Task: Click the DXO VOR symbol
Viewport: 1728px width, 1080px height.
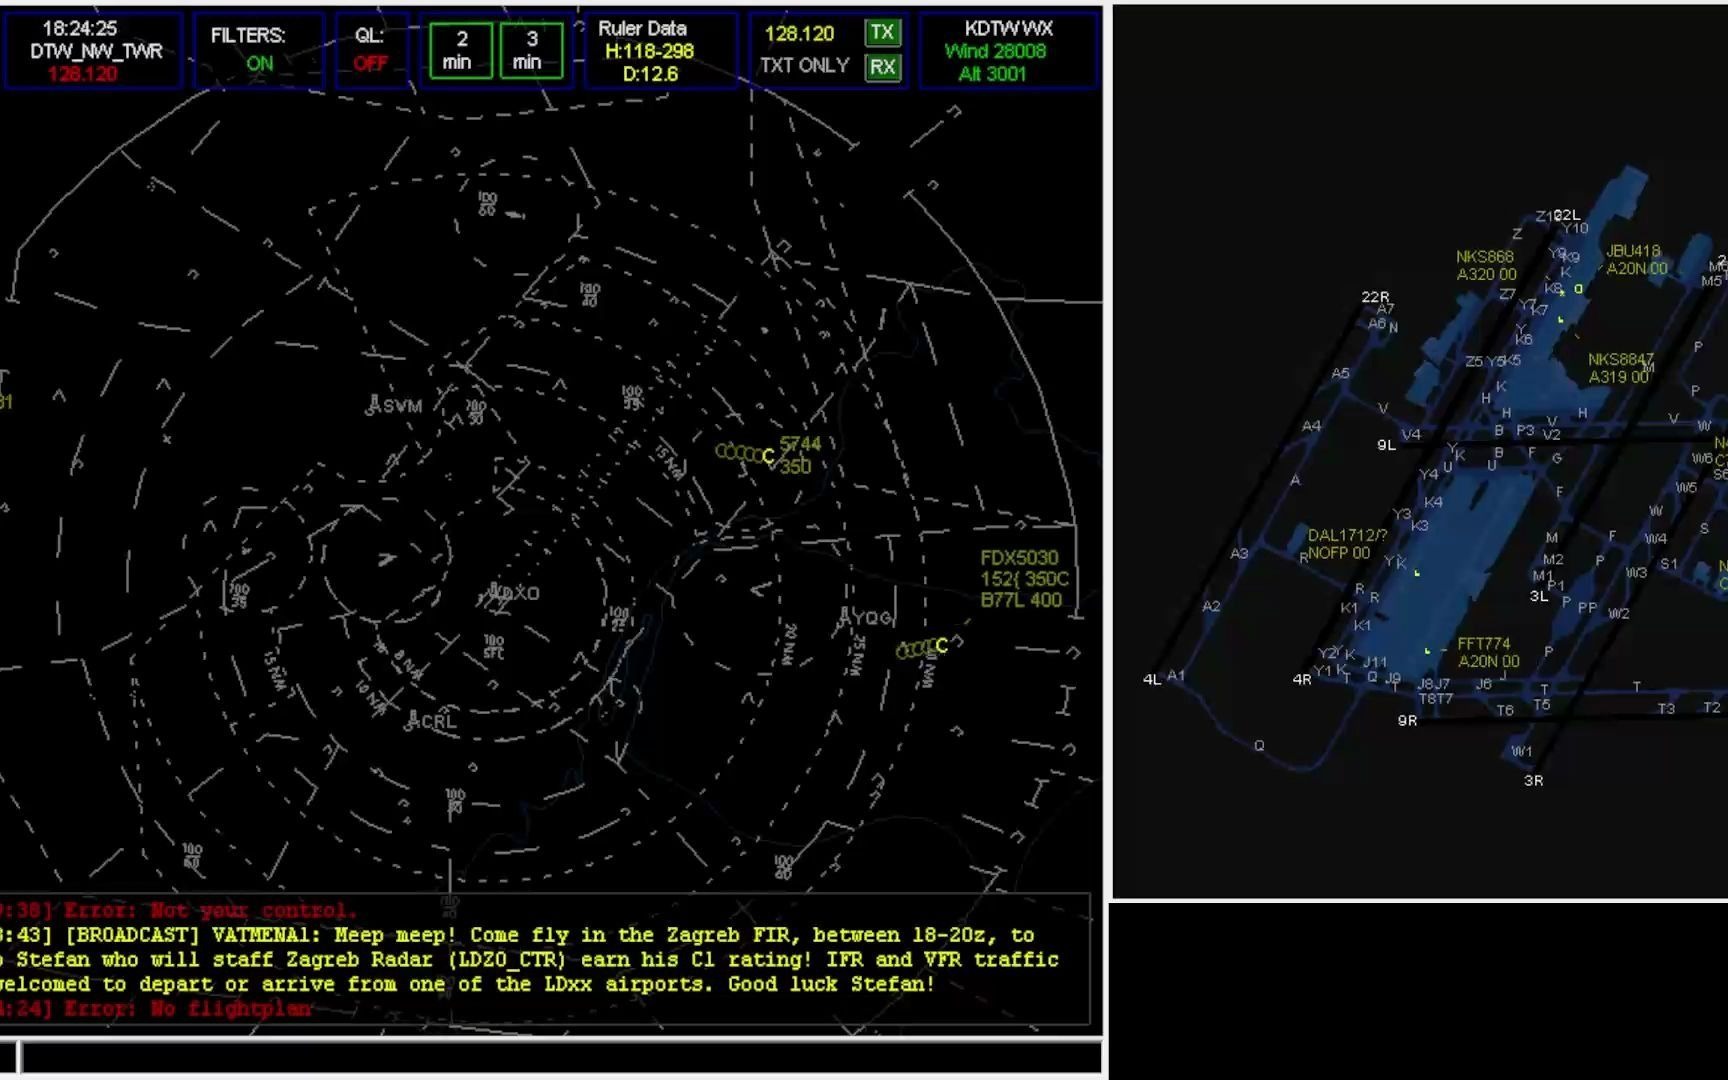Action: [494, 593]
